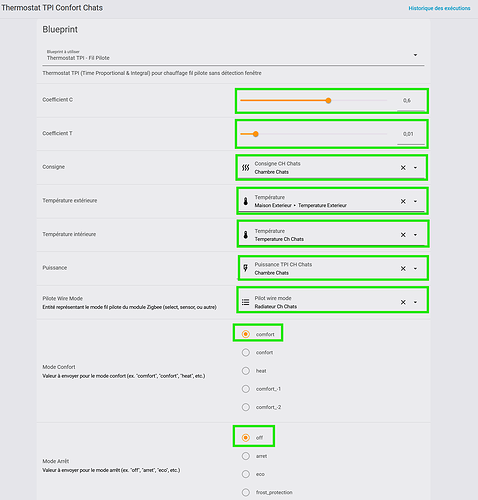The width and height of the screenshot is (478, 500).
Task: Choose 'confort' for Mode Confort
Action: 246,352
